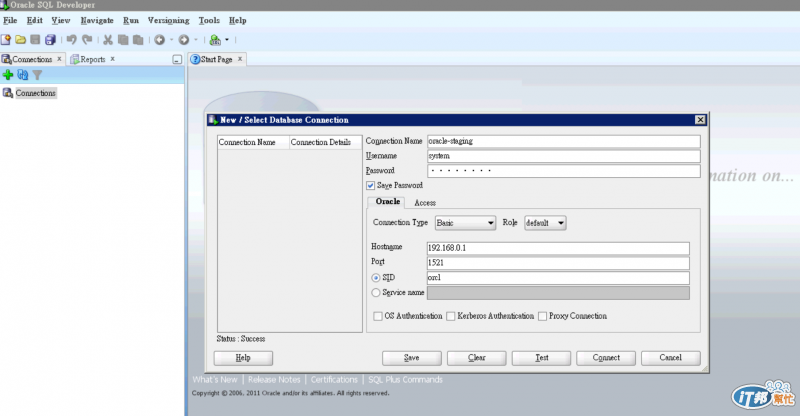Enable Kerberos Authentication checkbox

point(451,316)
